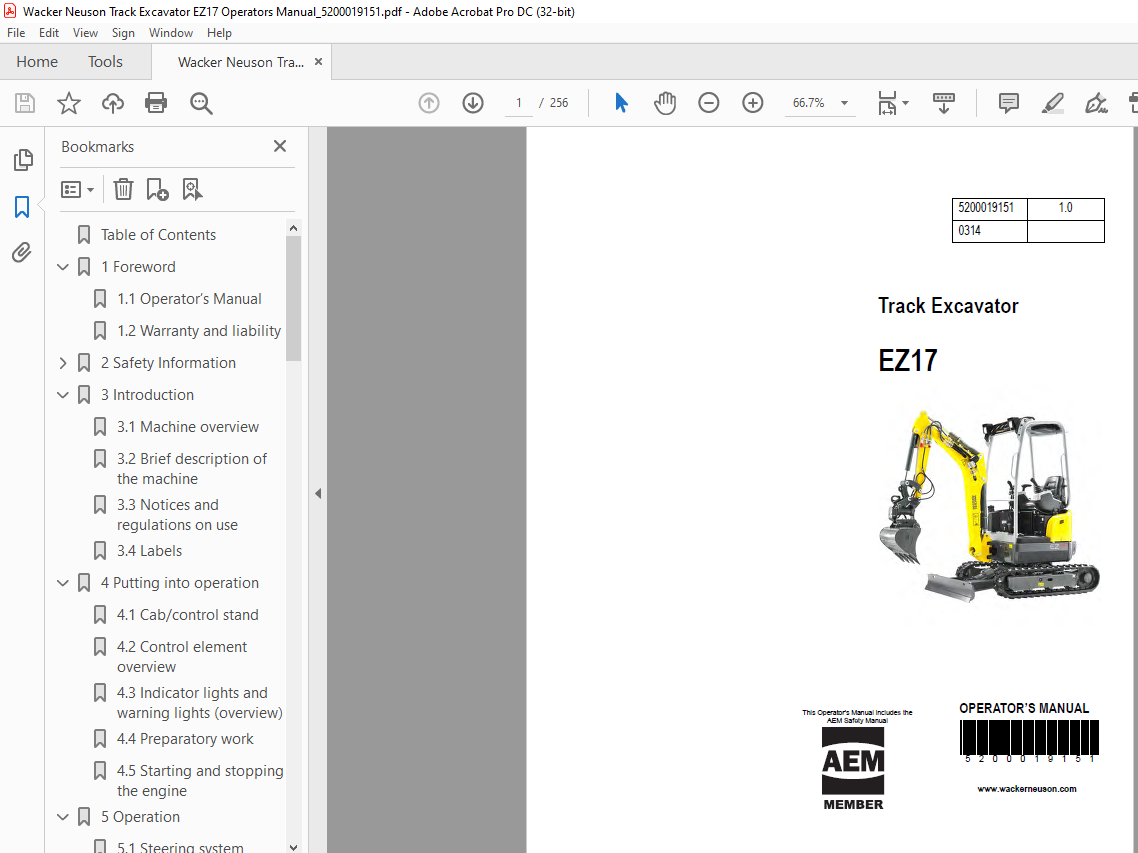Toggle scrolling mode icon
This screenshot has height=853, width=1138.
[x=943, y=103]
